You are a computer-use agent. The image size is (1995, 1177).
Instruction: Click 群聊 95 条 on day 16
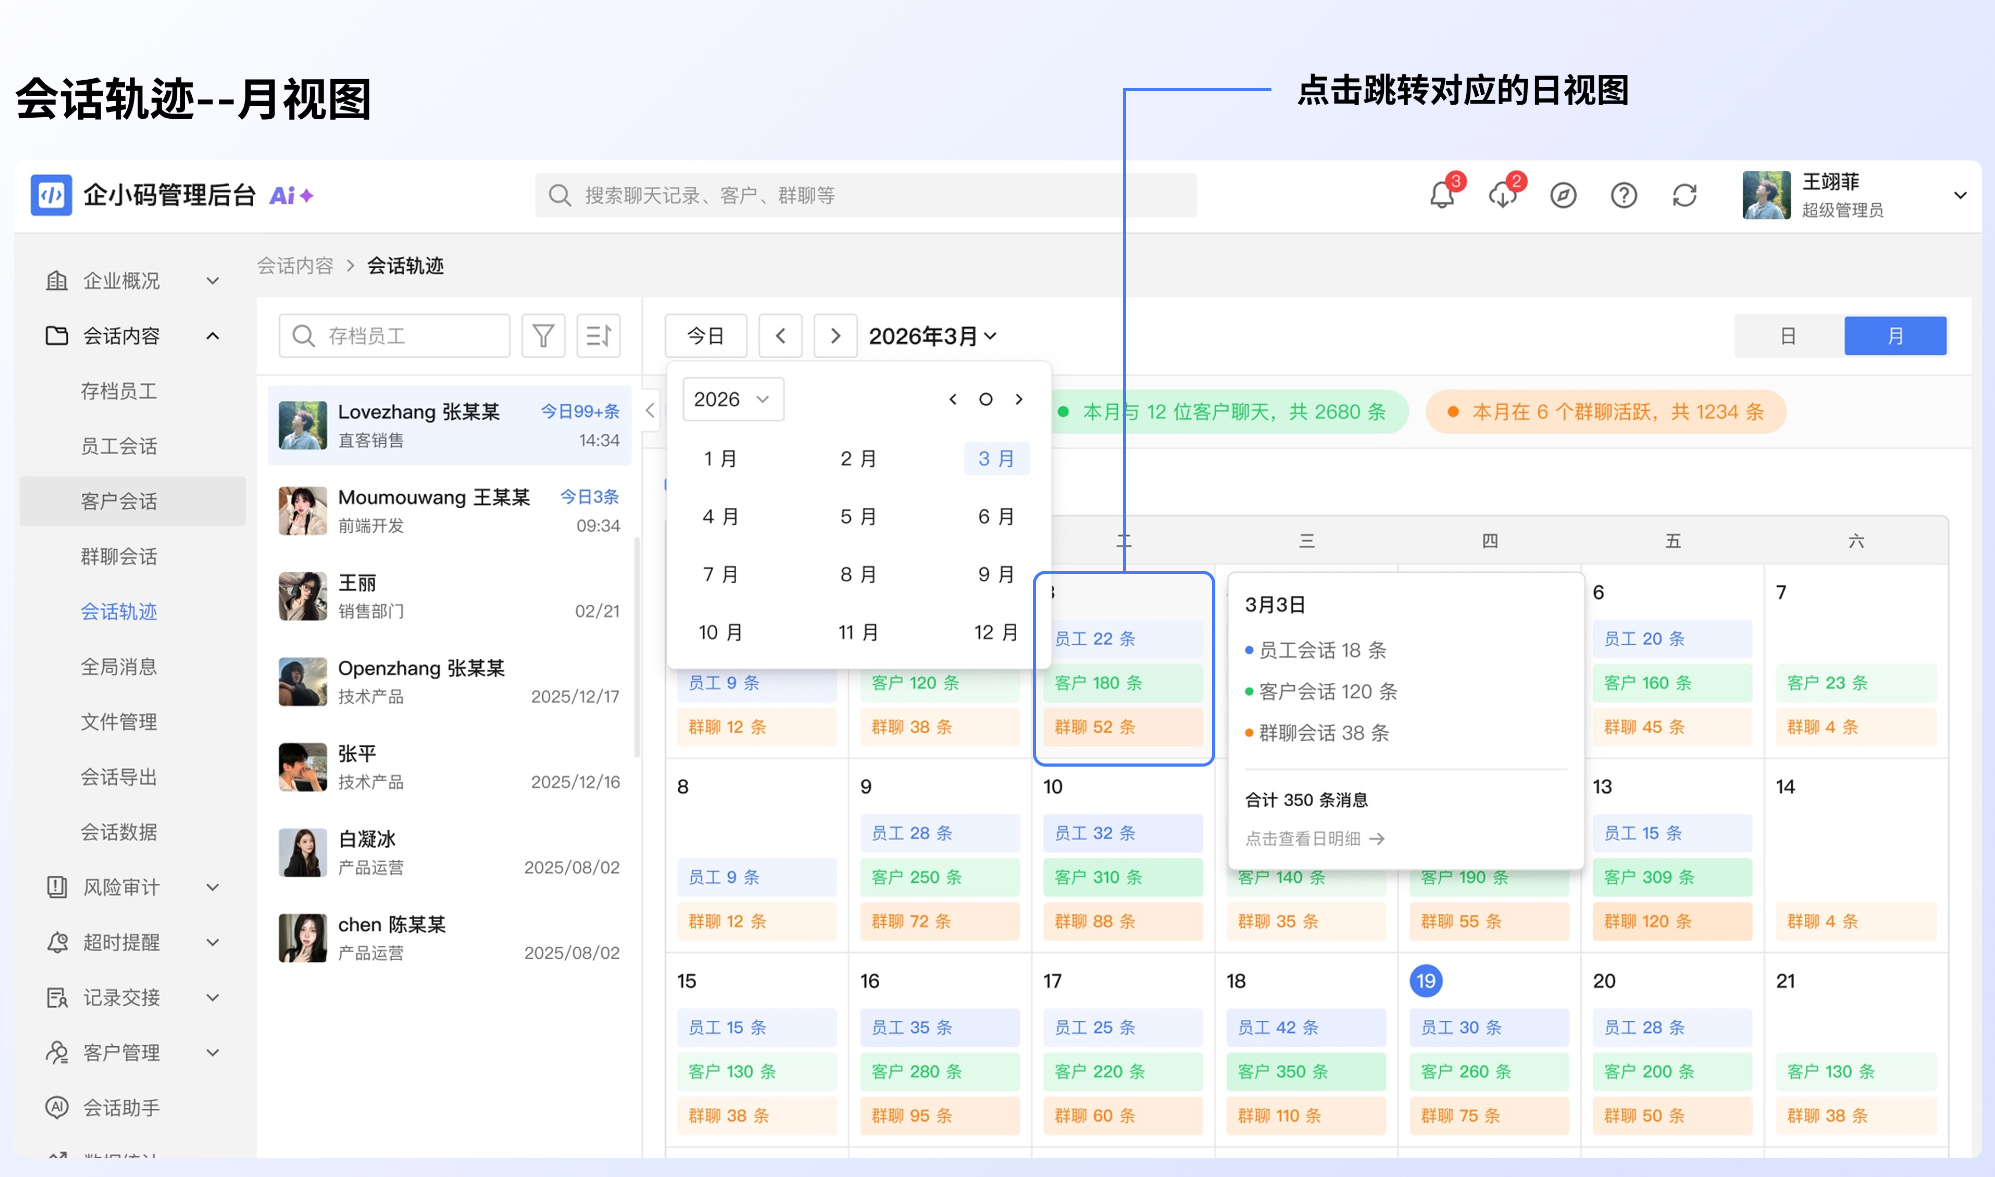click(x=939, y=1115)
